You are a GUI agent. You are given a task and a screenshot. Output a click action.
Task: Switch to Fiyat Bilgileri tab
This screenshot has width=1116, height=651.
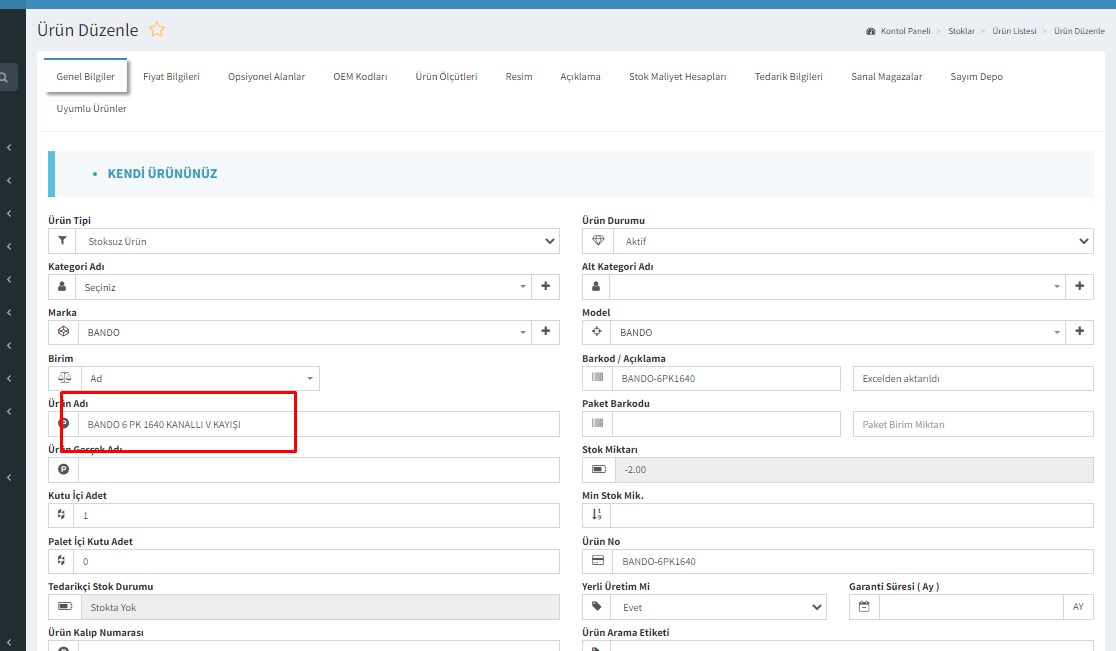(x=171, y=77)
